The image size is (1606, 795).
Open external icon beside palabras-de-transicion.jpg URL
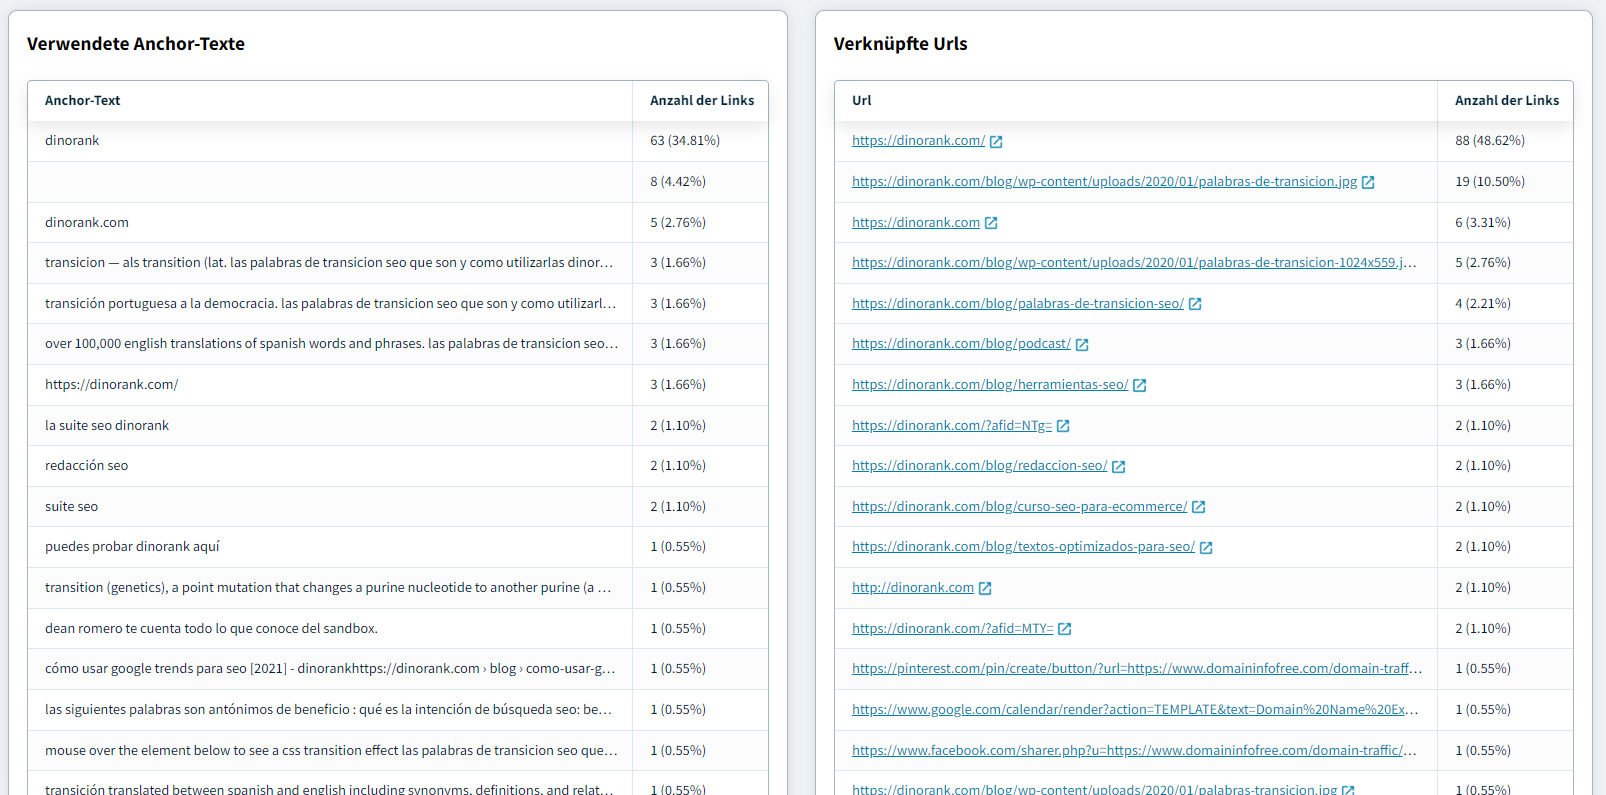point(1368,182)
